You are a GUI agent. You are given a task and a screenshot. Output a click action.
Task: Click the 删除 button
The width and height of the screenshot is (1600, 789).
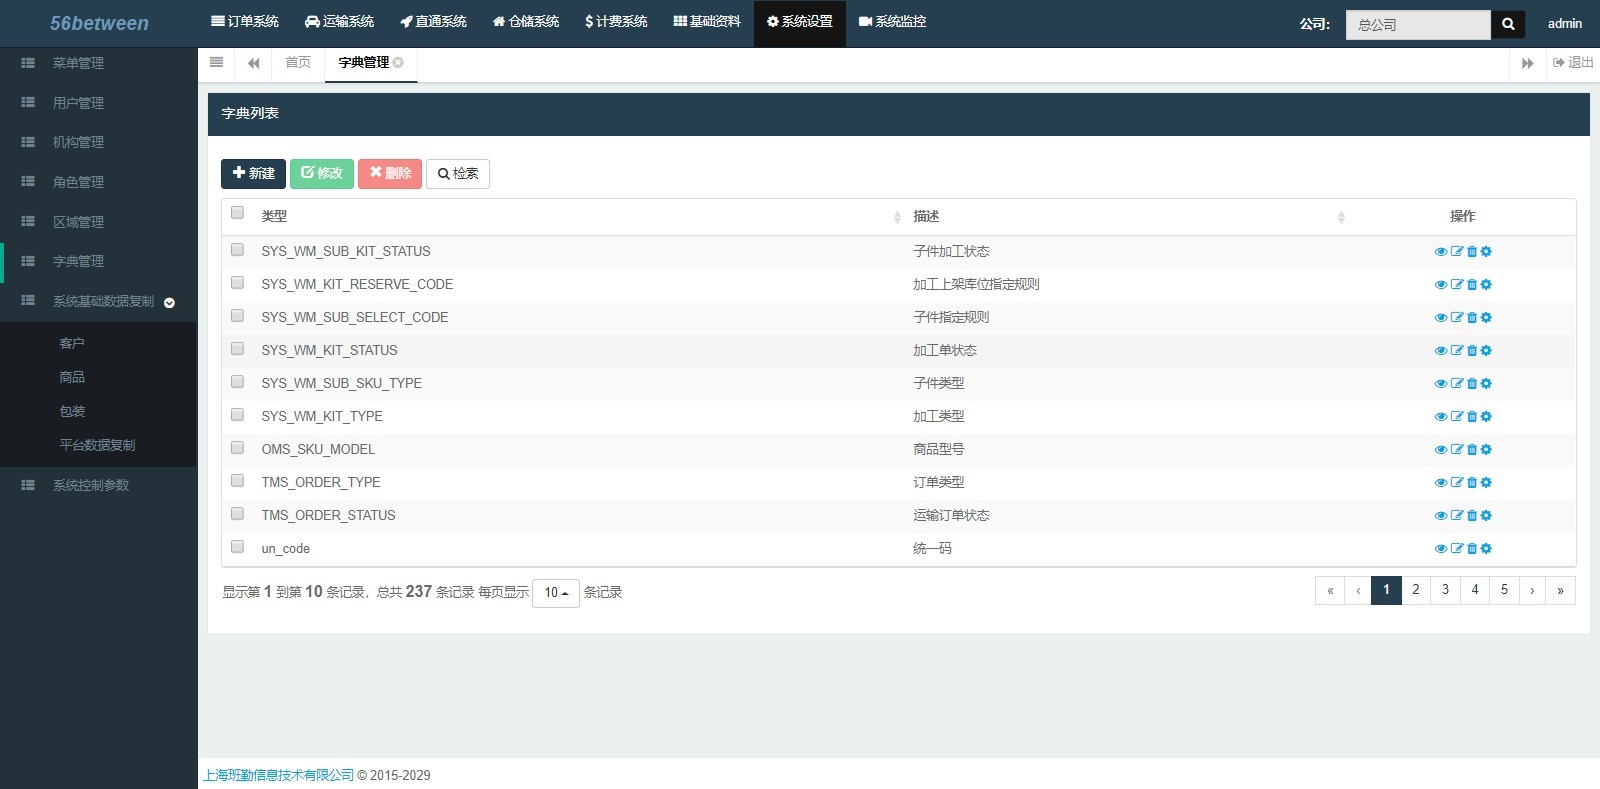390,174
